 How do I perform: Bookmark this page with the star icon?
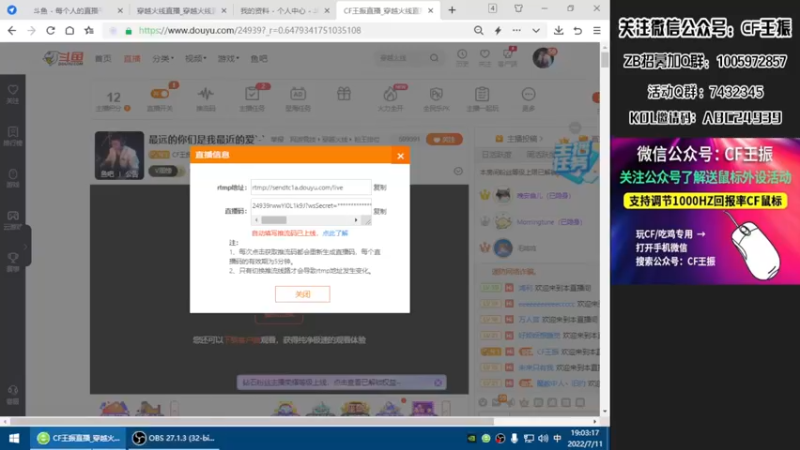[x=89, y=31]
